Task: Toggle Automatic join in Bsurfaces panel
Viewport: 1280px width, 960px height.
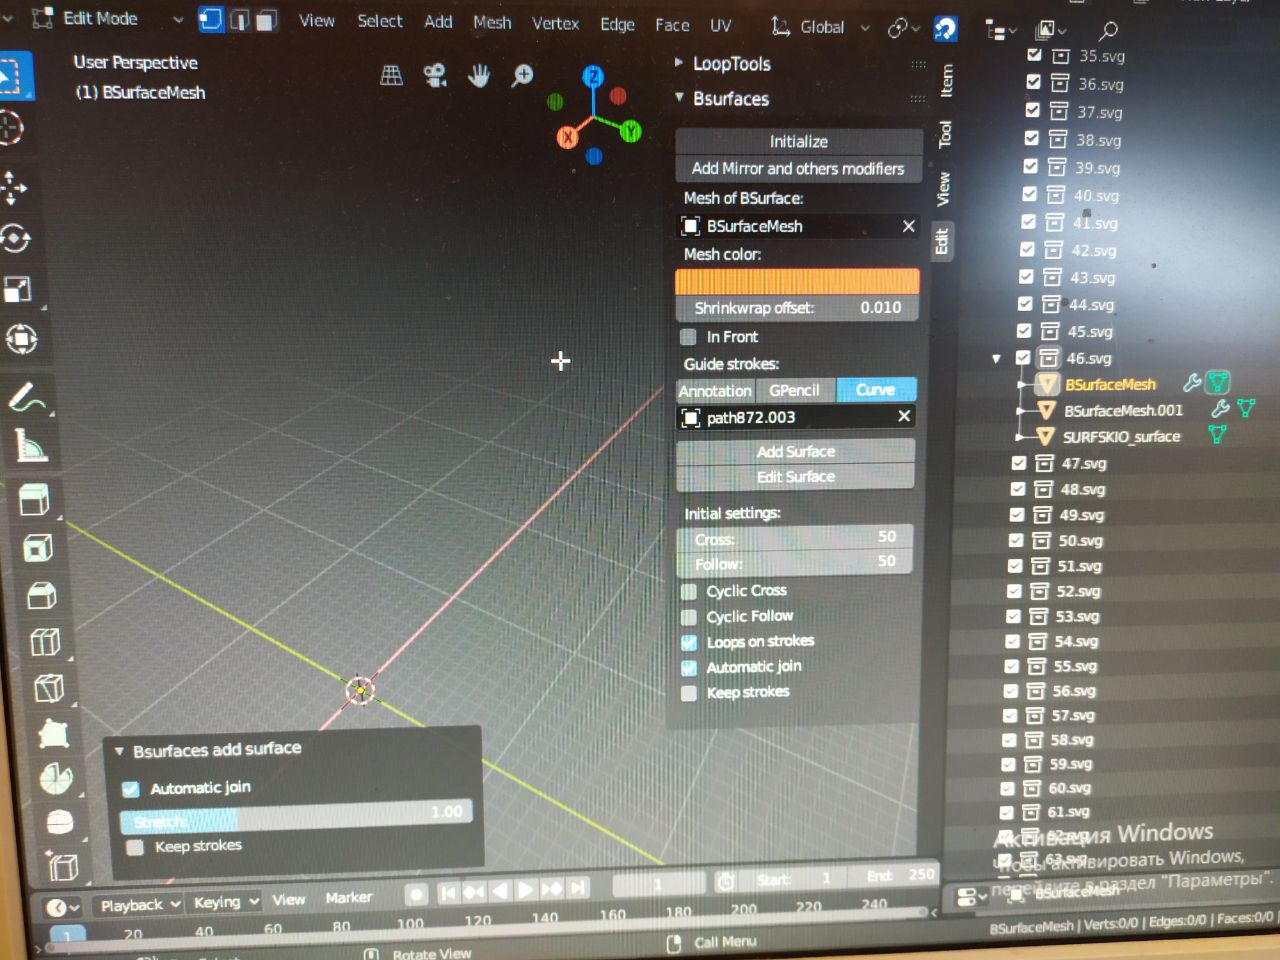Action: pos(689,667)
